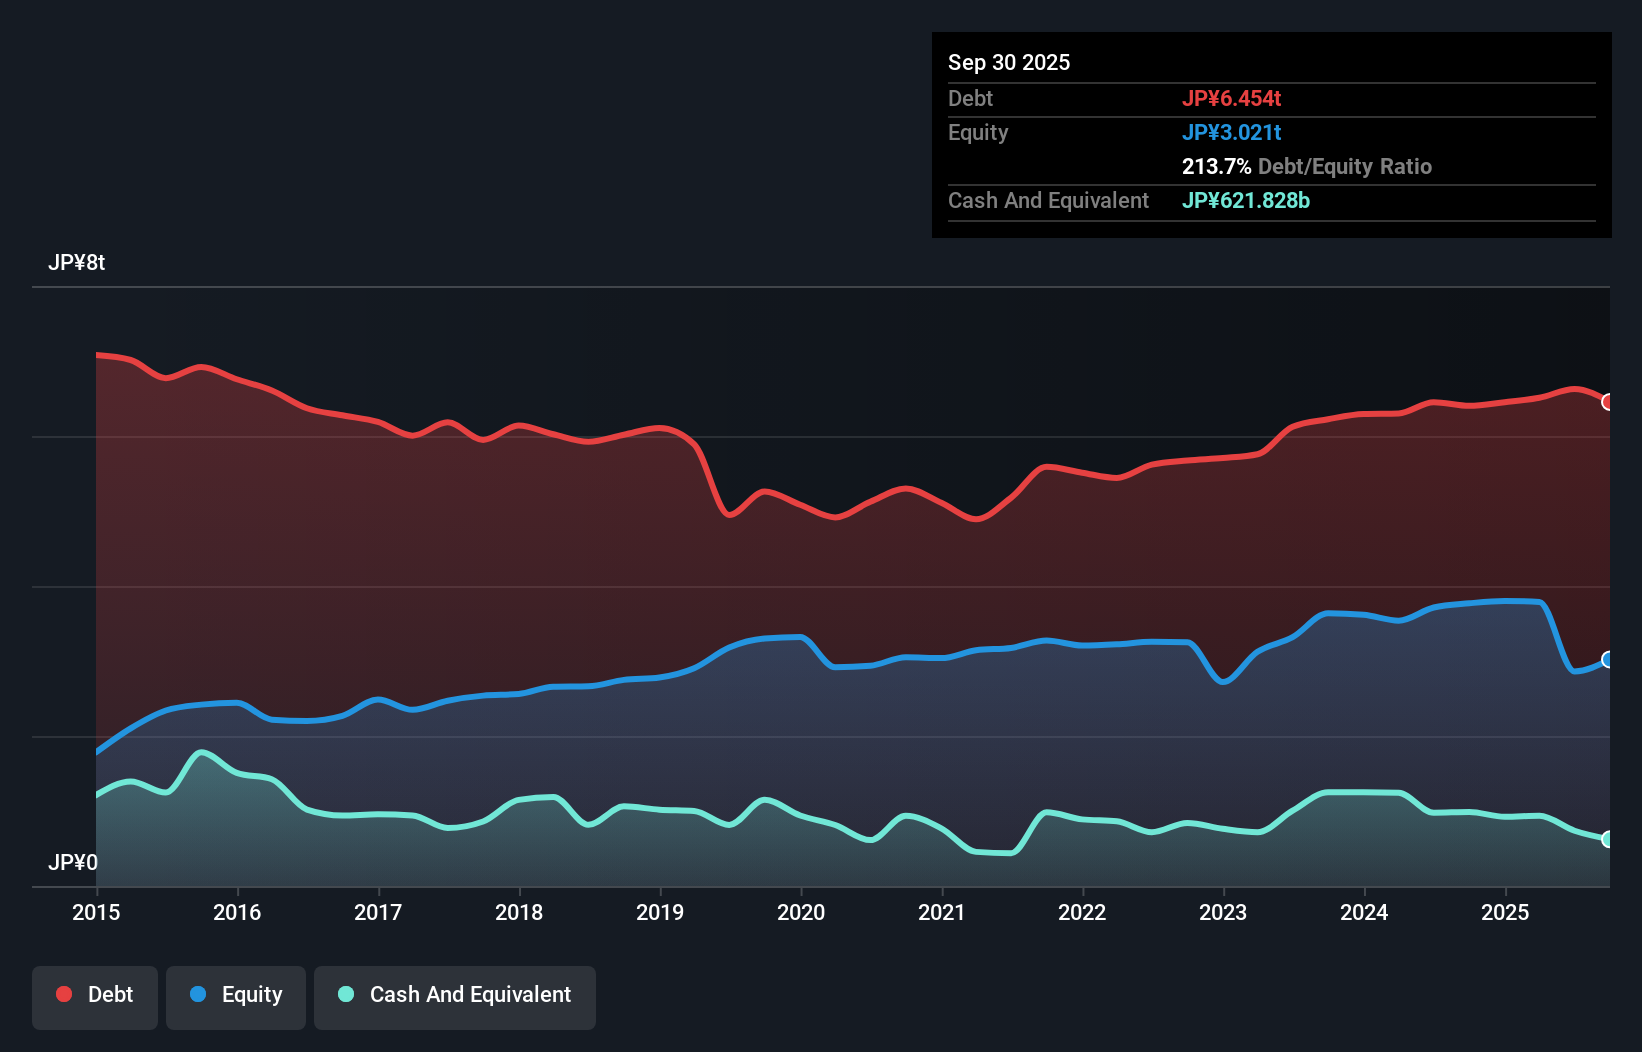Click the Sep 30 2025 tooltip header
The image size is (1642, 1052).
point(1009,62)
